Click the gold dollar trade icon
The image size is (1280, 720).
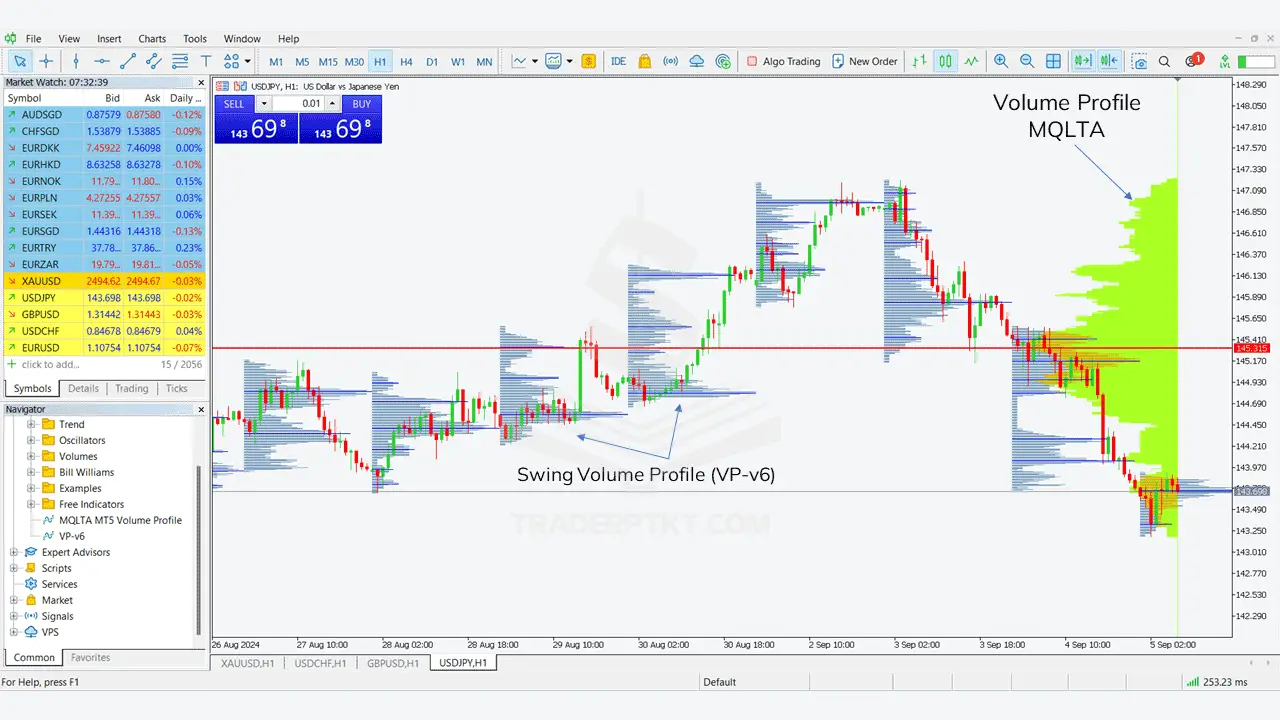point(589,61)
